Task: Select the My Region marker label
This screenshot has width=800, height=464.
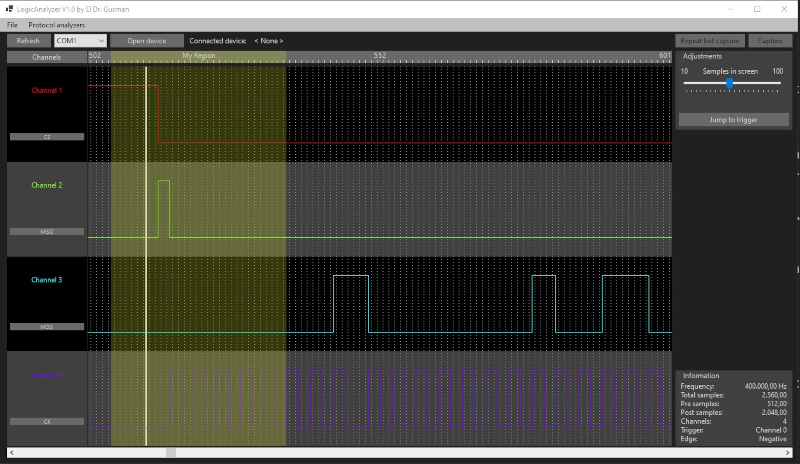Action: (x=199, y=57)
